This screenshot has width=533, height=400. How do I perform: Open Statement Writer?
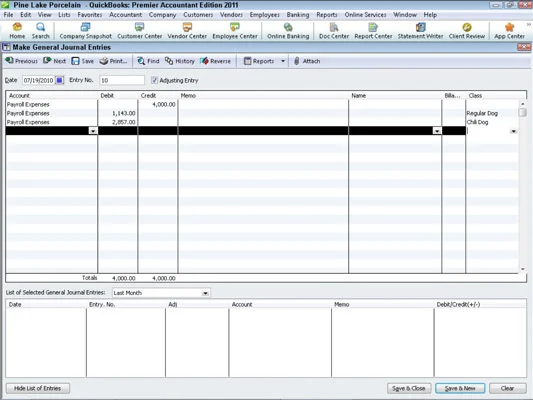[420, 31]
